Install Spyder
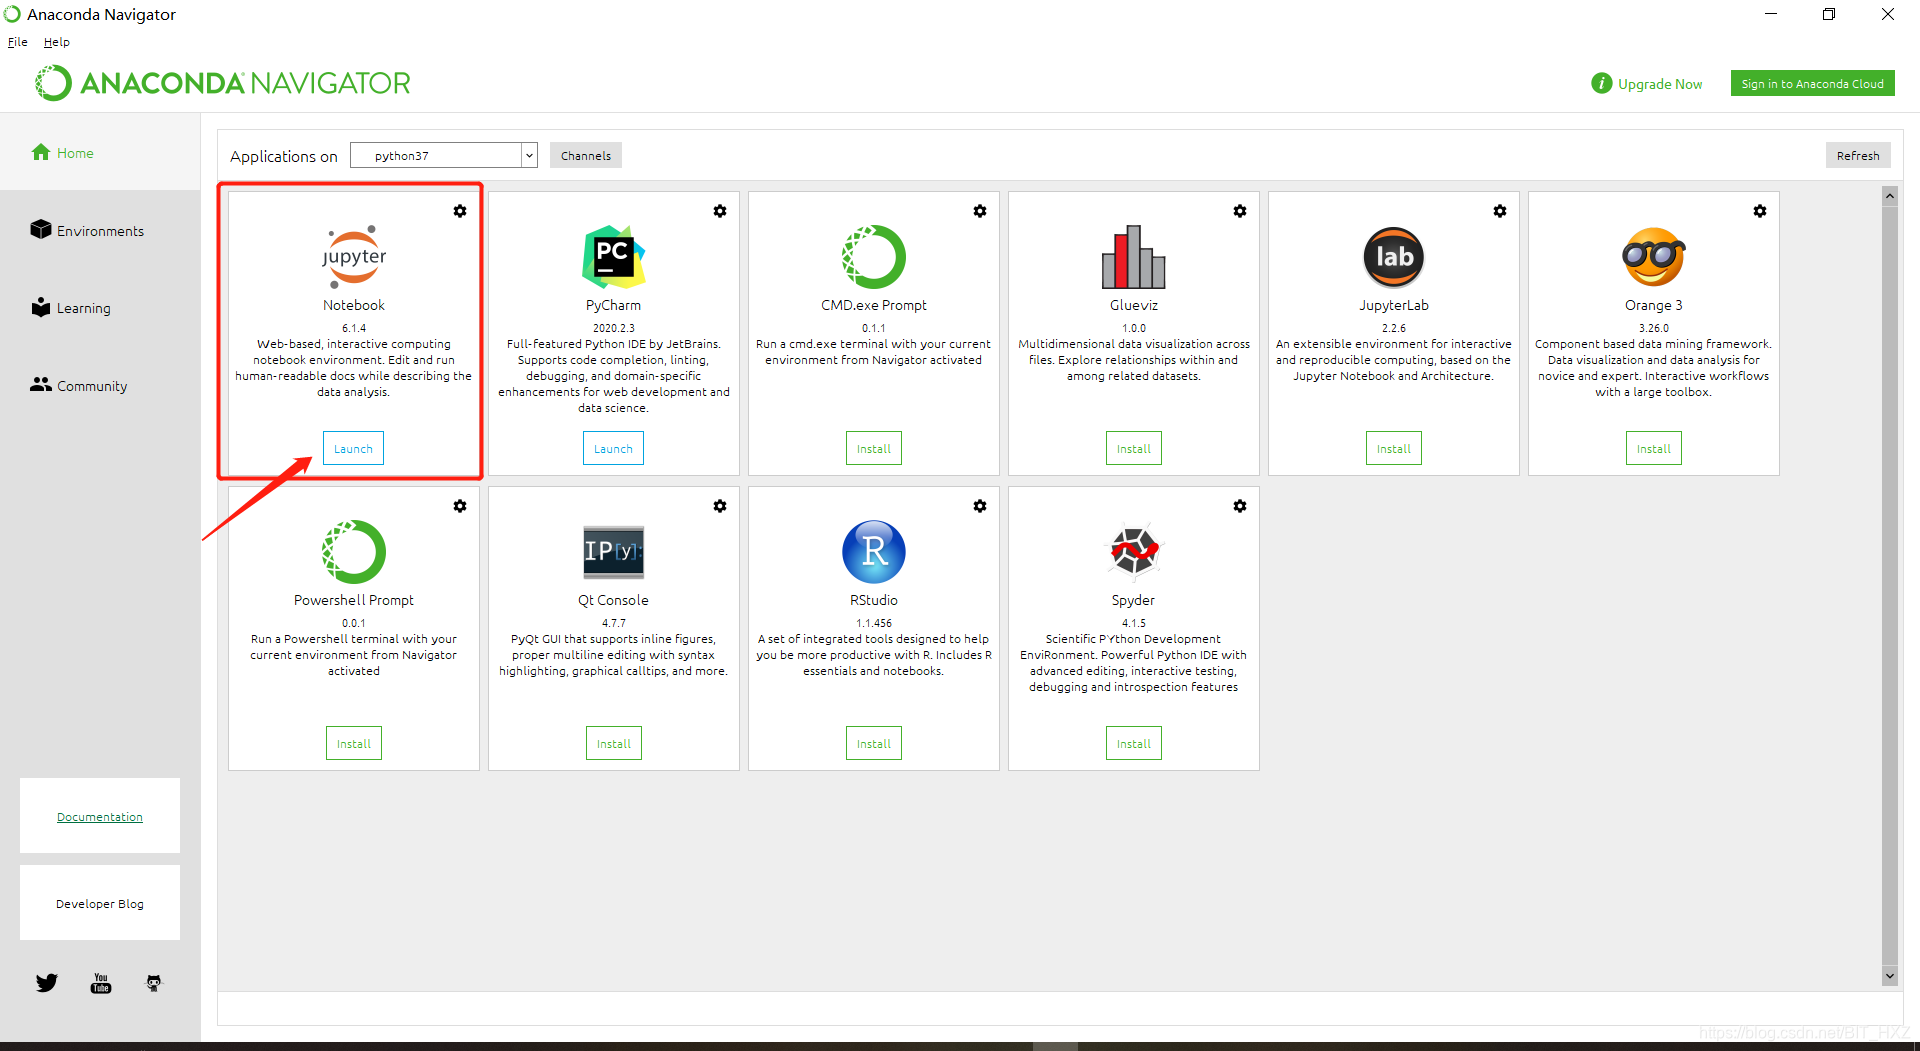This screenshot has width=1920, height=1051. 1134,744
